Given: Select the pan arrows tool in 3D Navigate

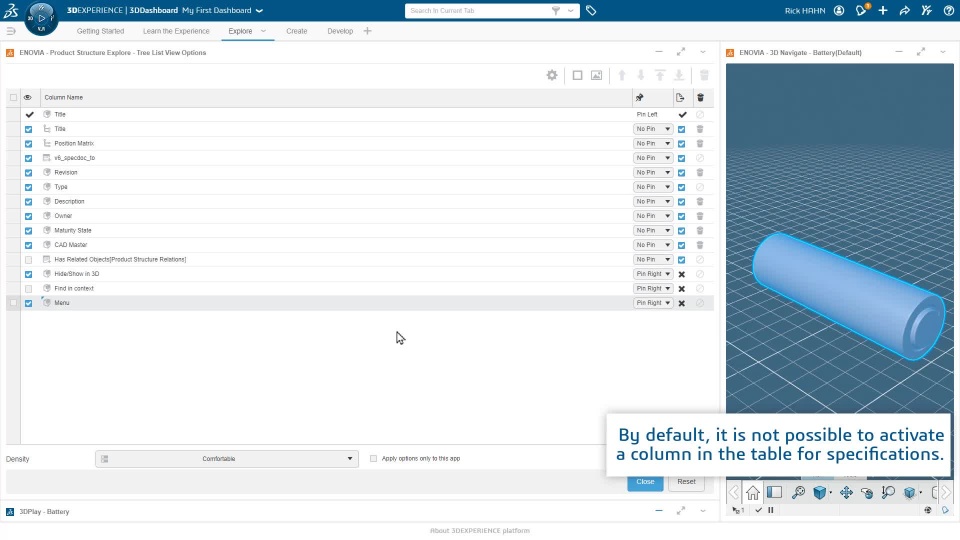Looking at the screenshot, I should 846,492.
